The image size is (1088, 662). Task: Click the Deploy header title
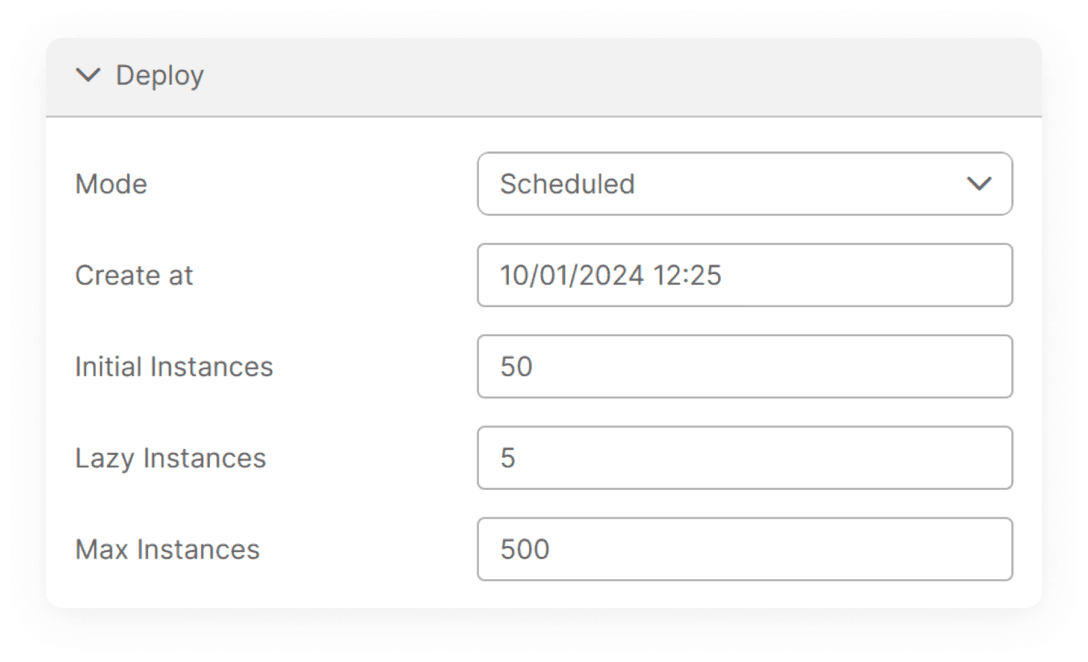(x=160, y=76)
